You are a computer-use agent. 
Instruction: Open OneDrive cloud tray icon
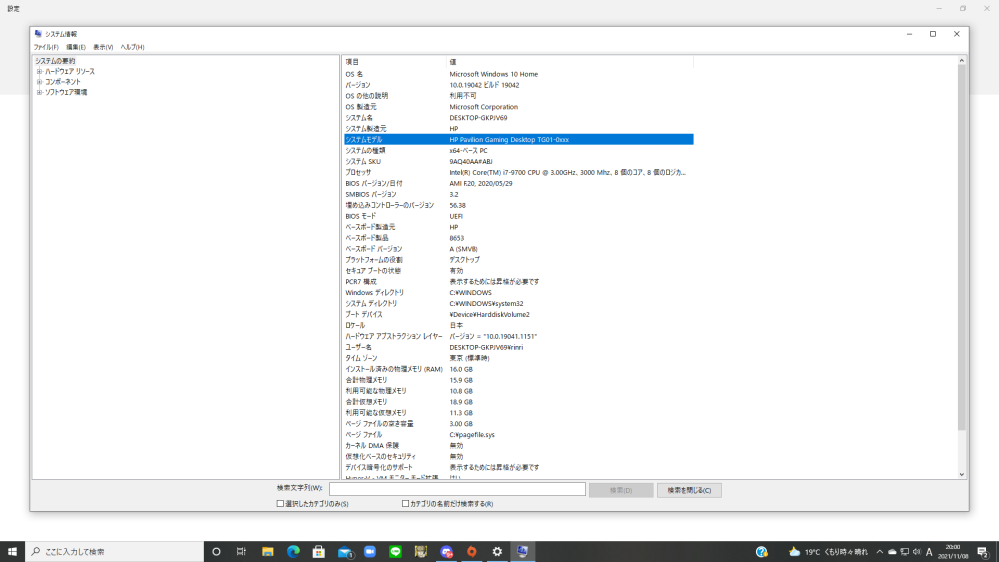892,552
